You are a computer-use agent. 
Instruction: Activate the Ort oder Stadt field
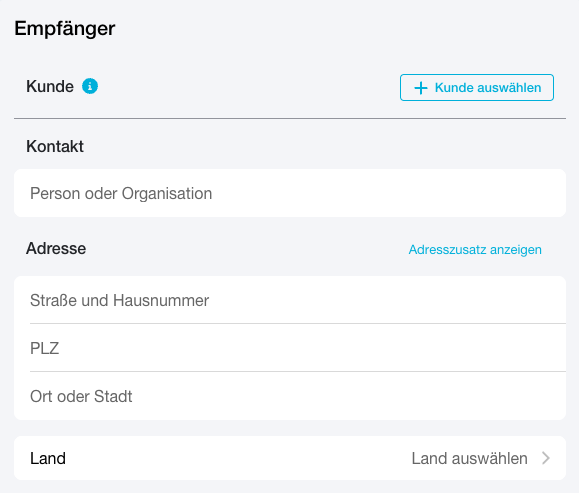coord(290,396)
